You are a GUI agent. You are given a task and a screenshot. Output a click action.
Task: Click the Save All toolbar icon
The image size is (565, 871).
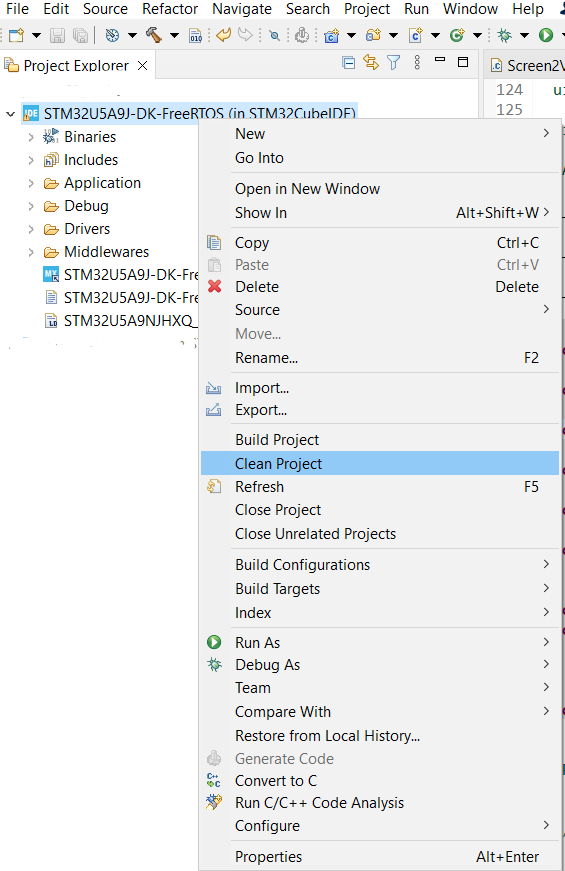[81, 36]
